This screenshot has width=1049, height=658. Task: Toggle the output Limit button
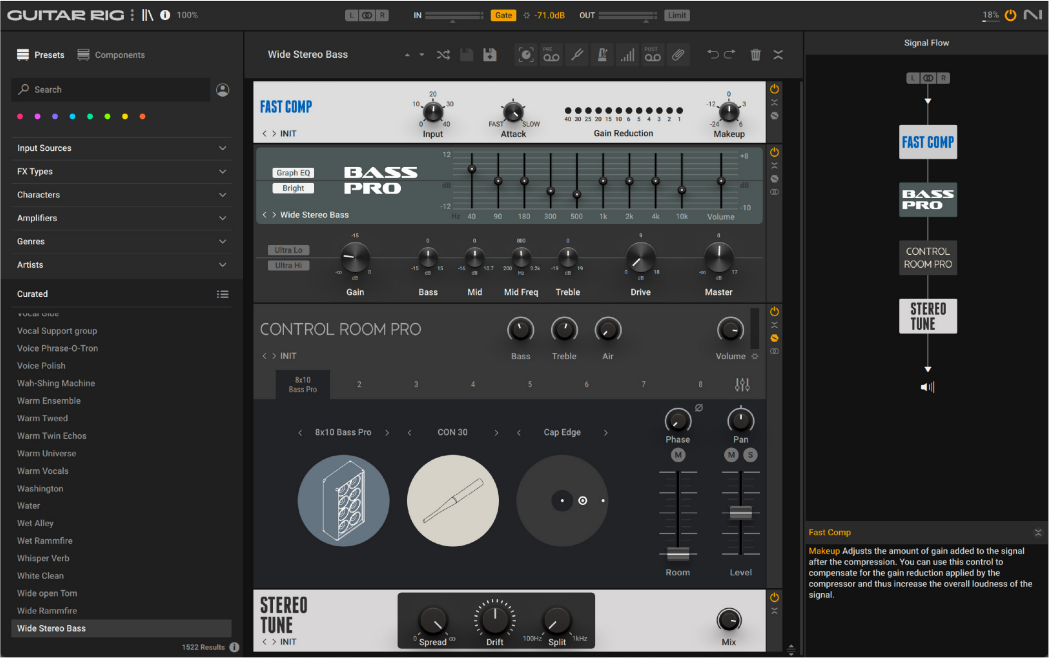click(x=676, y=15)
